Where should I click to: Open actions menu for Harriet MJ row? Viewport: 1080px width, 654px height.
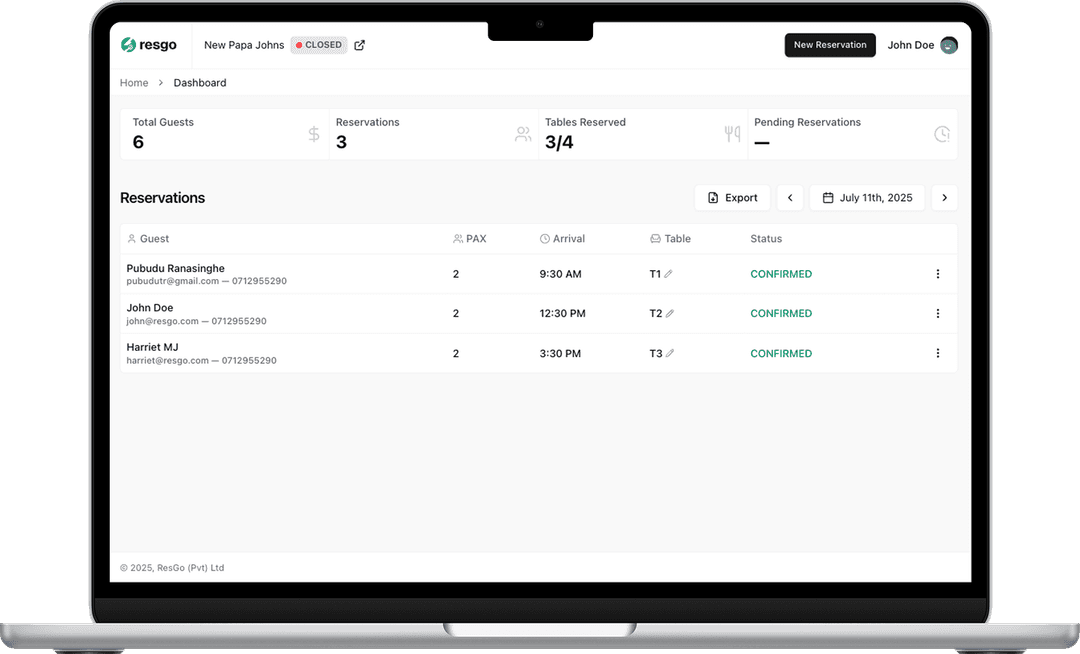pos(937,353)
